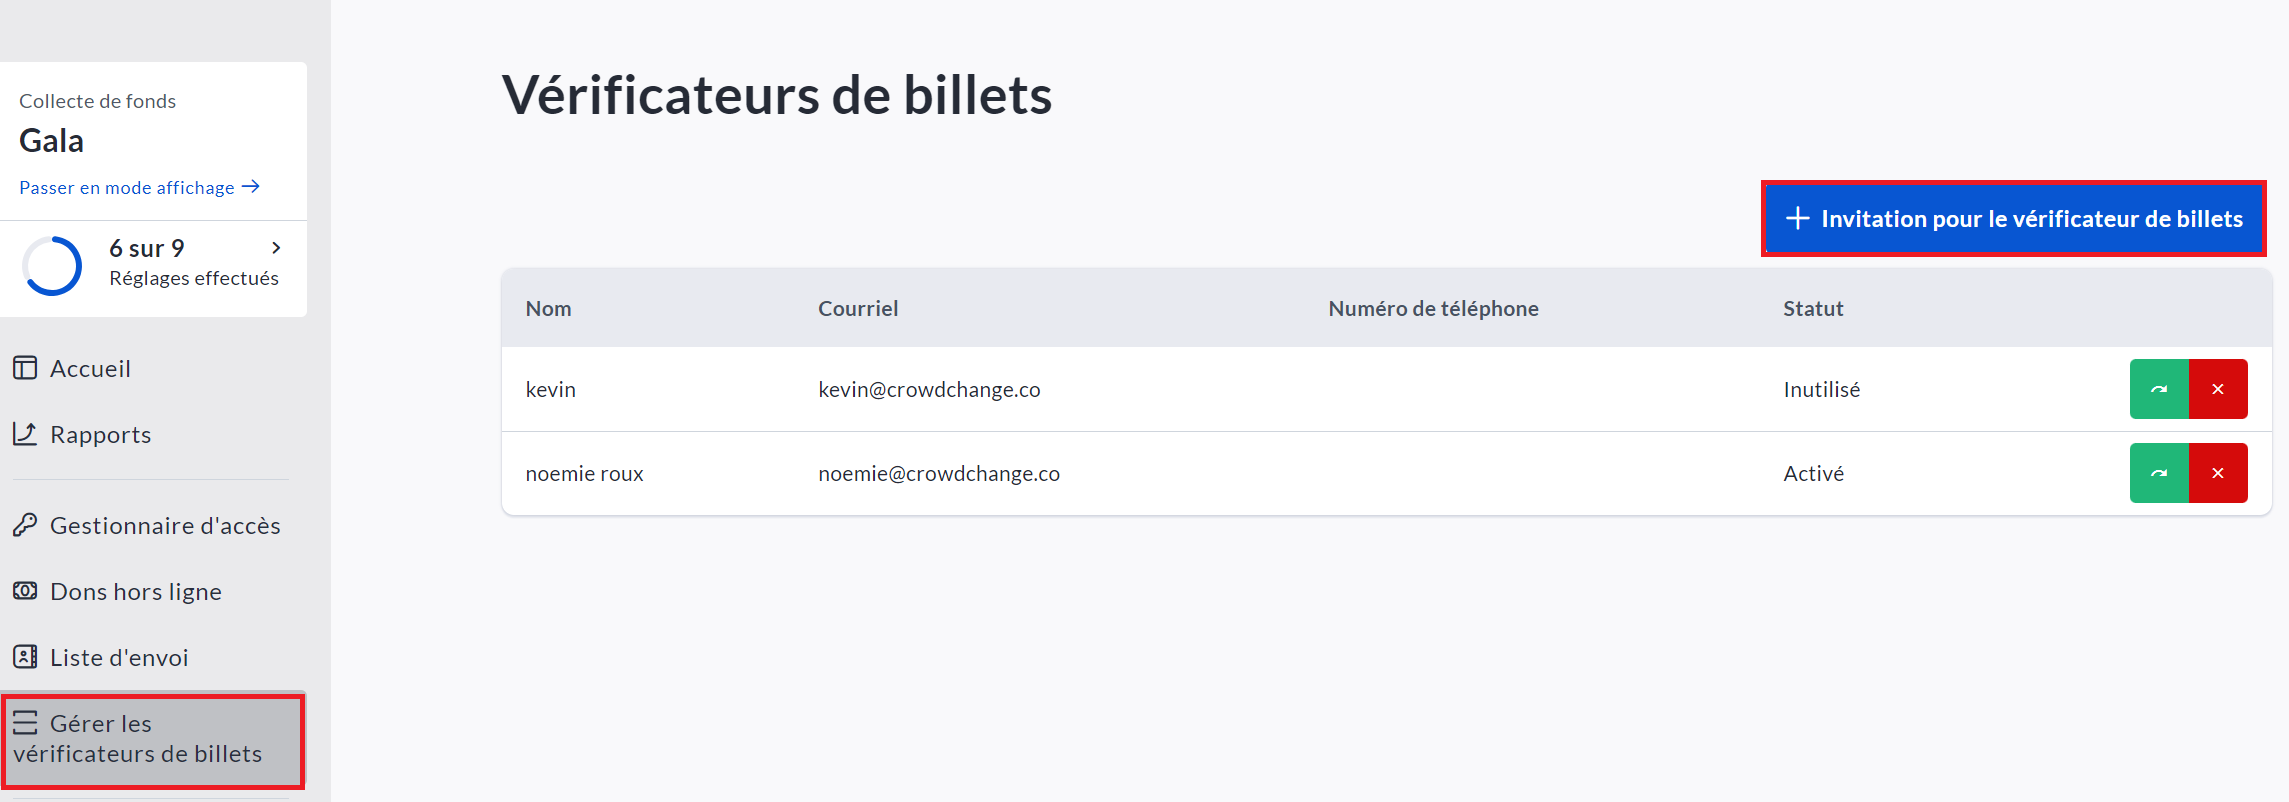2289x802 pixels.
Task: Click the Accueil layout icon
Action: click(x=25, y=368)
